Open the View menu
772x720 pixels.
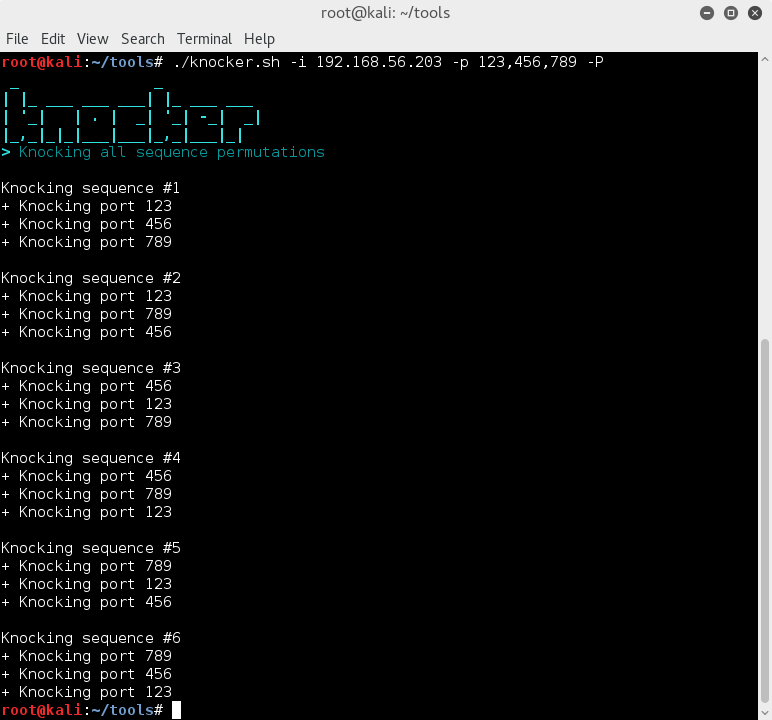click(x=93, y=39)
